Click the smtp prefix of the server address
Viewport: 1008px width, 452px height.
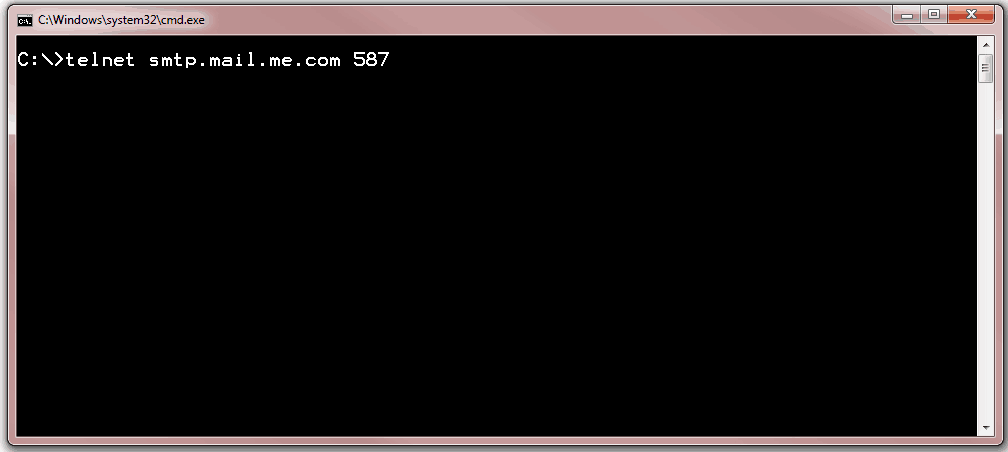173,61
